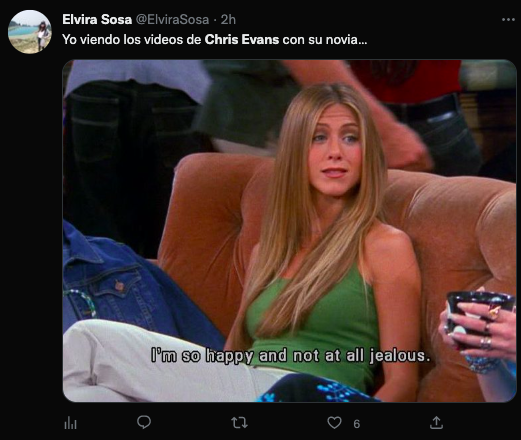Open Elvira Sosa's profile picture

pyautogui.click(x=30, y=32)
